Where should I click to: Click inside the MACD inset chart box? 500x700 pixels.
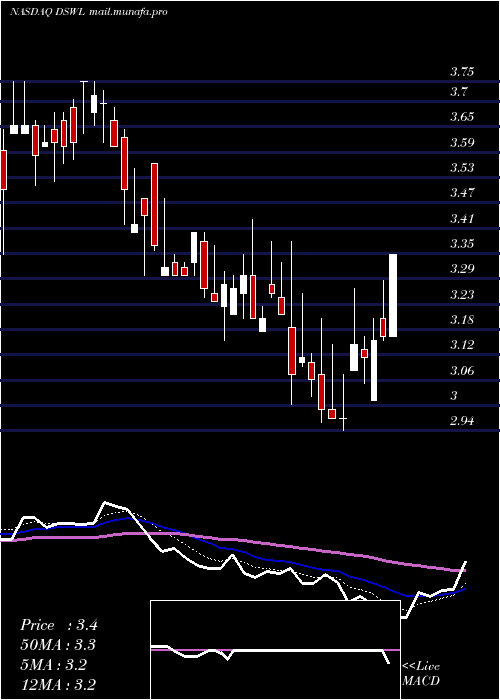pyautogui.click(x=275, y=650)
